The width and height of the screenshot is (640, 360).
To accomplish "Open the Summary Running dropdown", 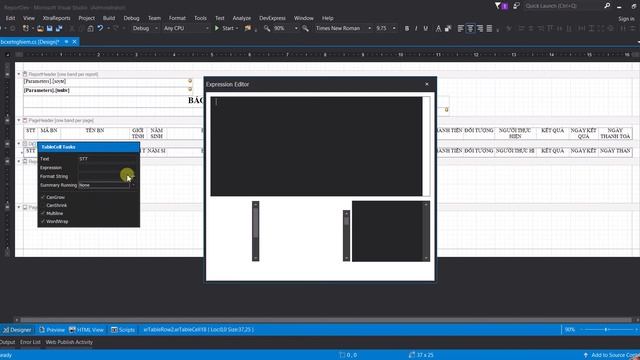I will tap(133, 185).
